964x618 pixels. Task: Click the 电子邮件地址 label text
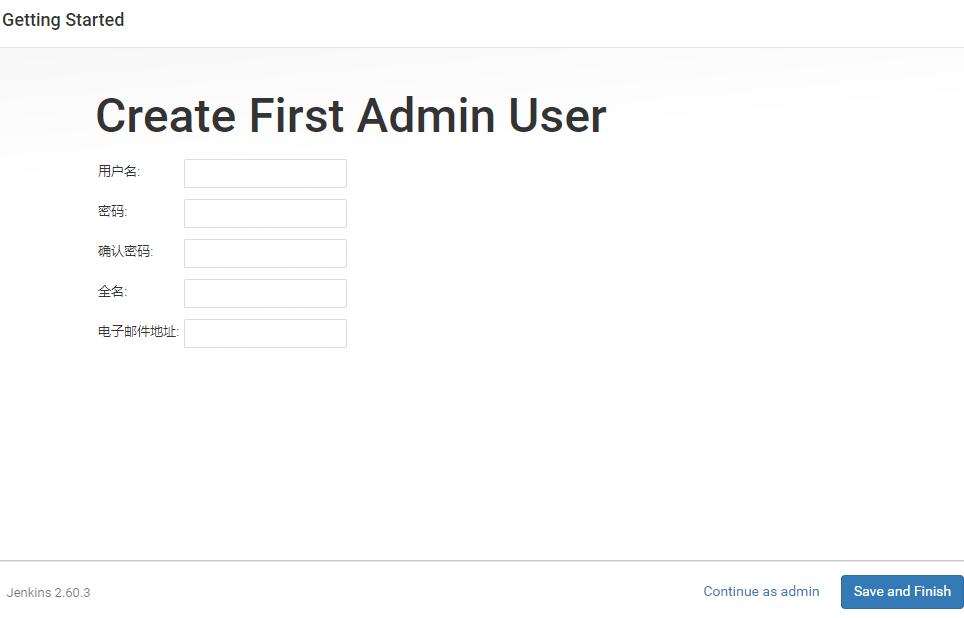point(137,331)
